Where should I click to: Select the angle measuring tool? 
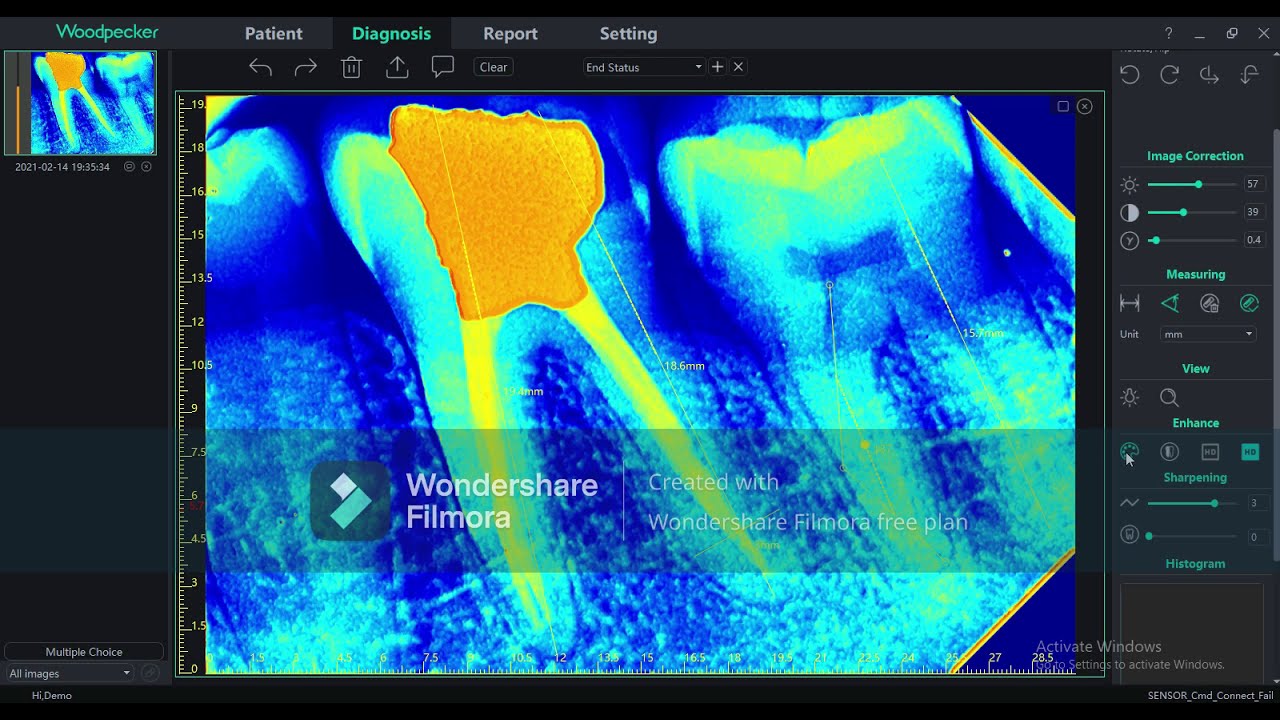pos(1169,303)
